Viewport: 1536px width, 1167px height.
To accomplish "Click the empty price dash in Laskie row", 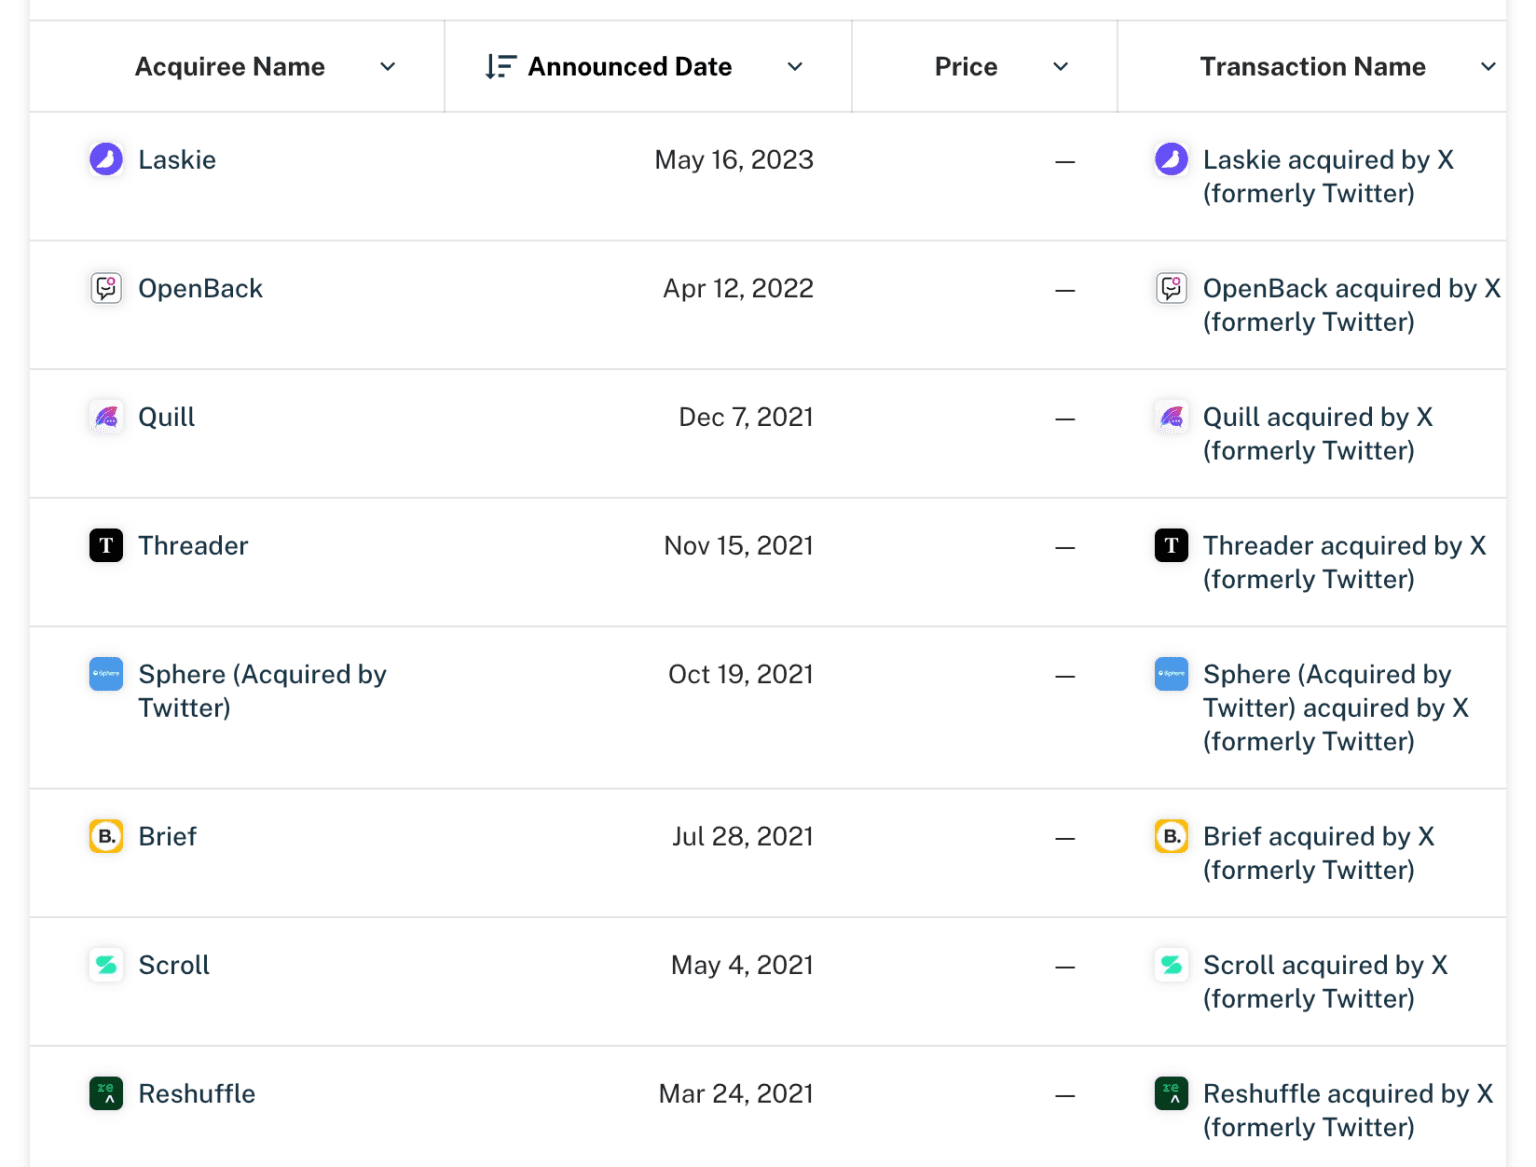I will [x=1065, y=161].
